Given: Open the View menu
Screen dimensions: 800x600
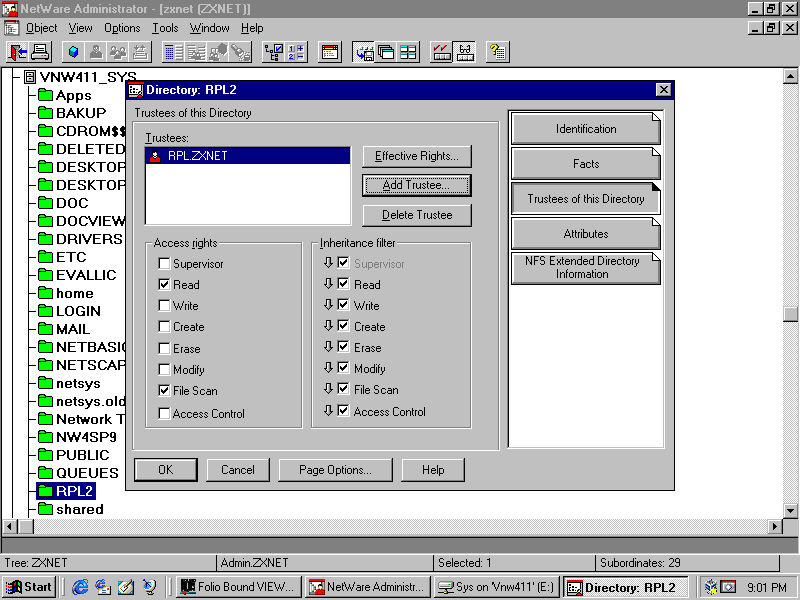Looking at the screenshot, I should pyautogui.click(x=81, y=28).
